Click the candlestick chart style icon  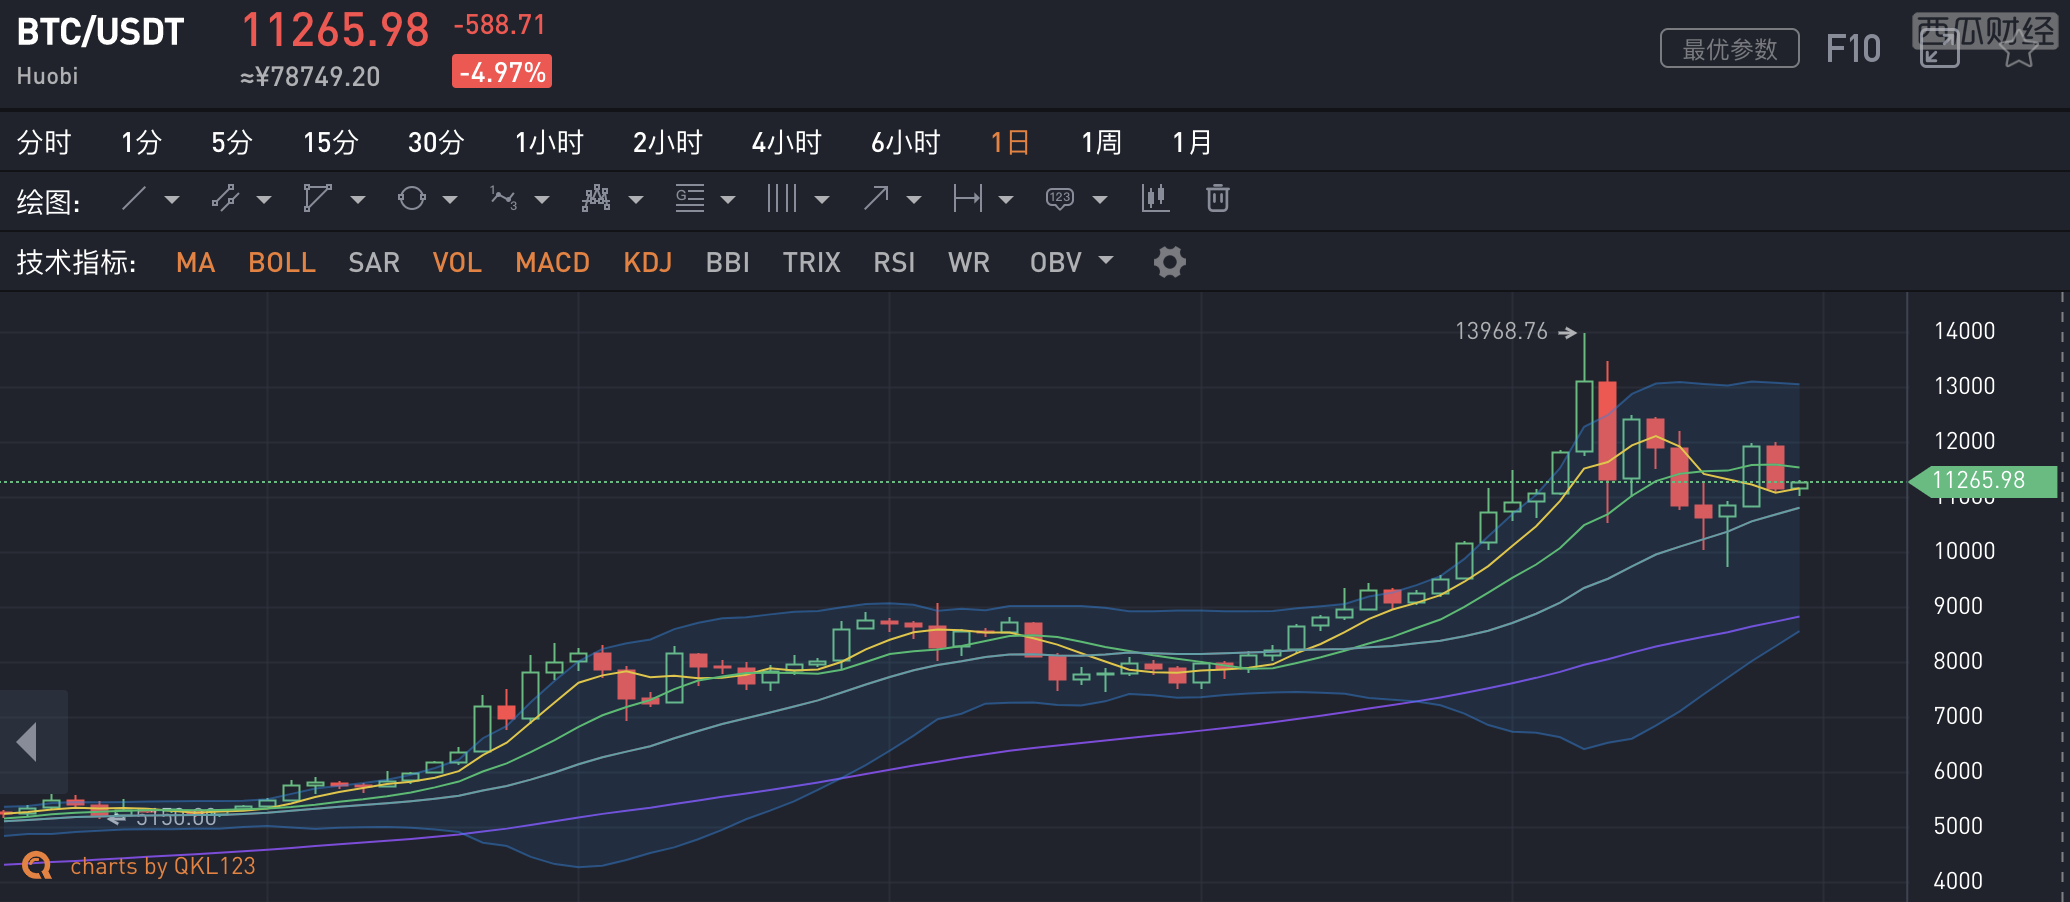pos(1155,198)
